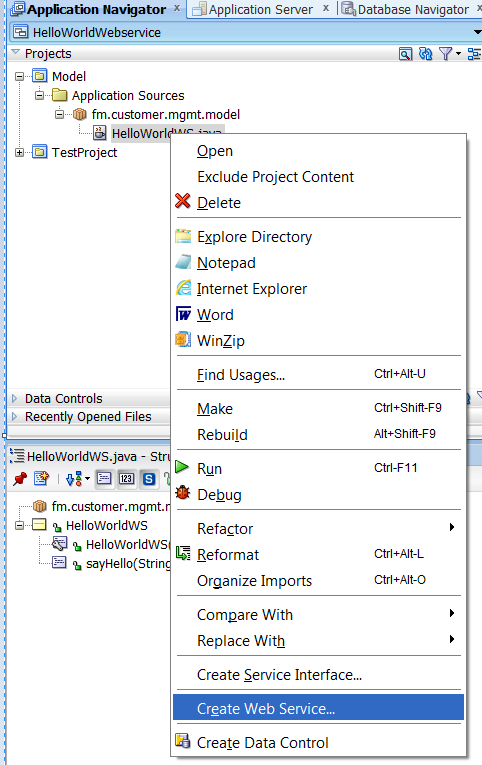The width and height of the screenshot is (482, 765).
Task: Click the red pin icon in Structure toolbar
Action: coord(20,479)
